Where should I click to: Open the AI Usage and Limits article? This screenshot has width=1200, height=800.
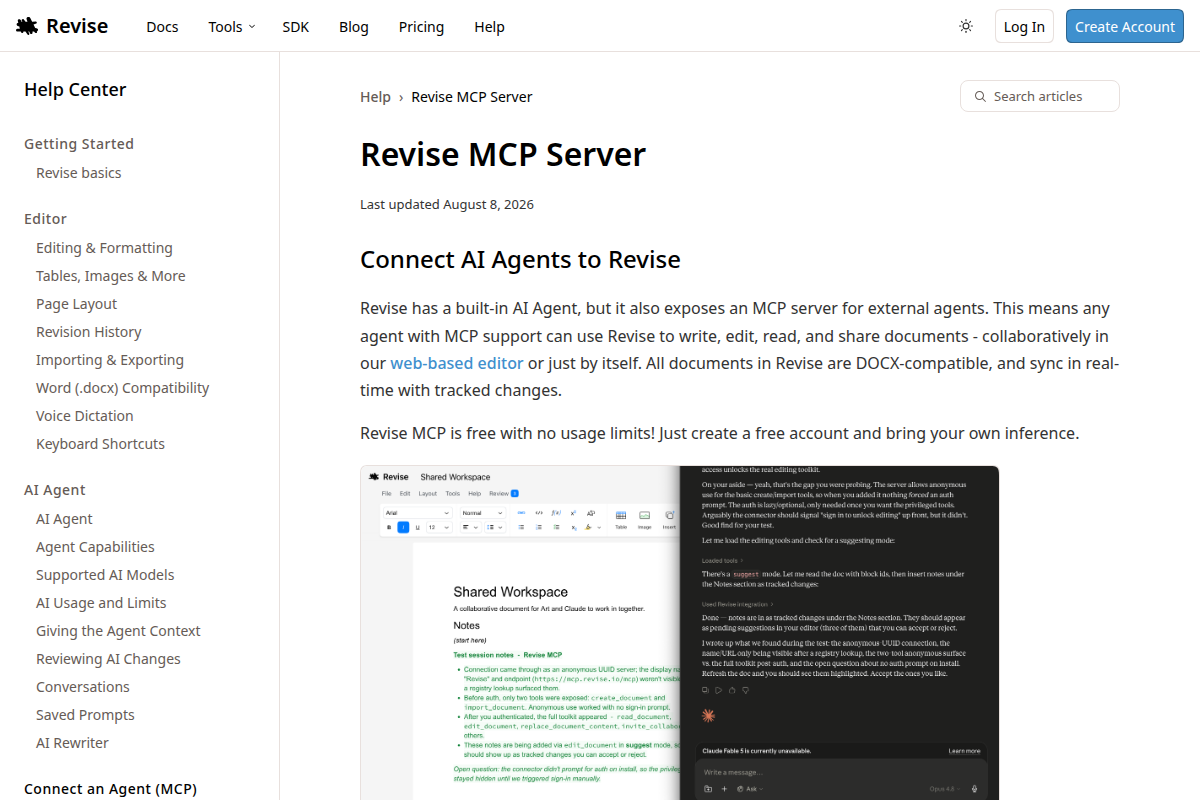(101, 603)
